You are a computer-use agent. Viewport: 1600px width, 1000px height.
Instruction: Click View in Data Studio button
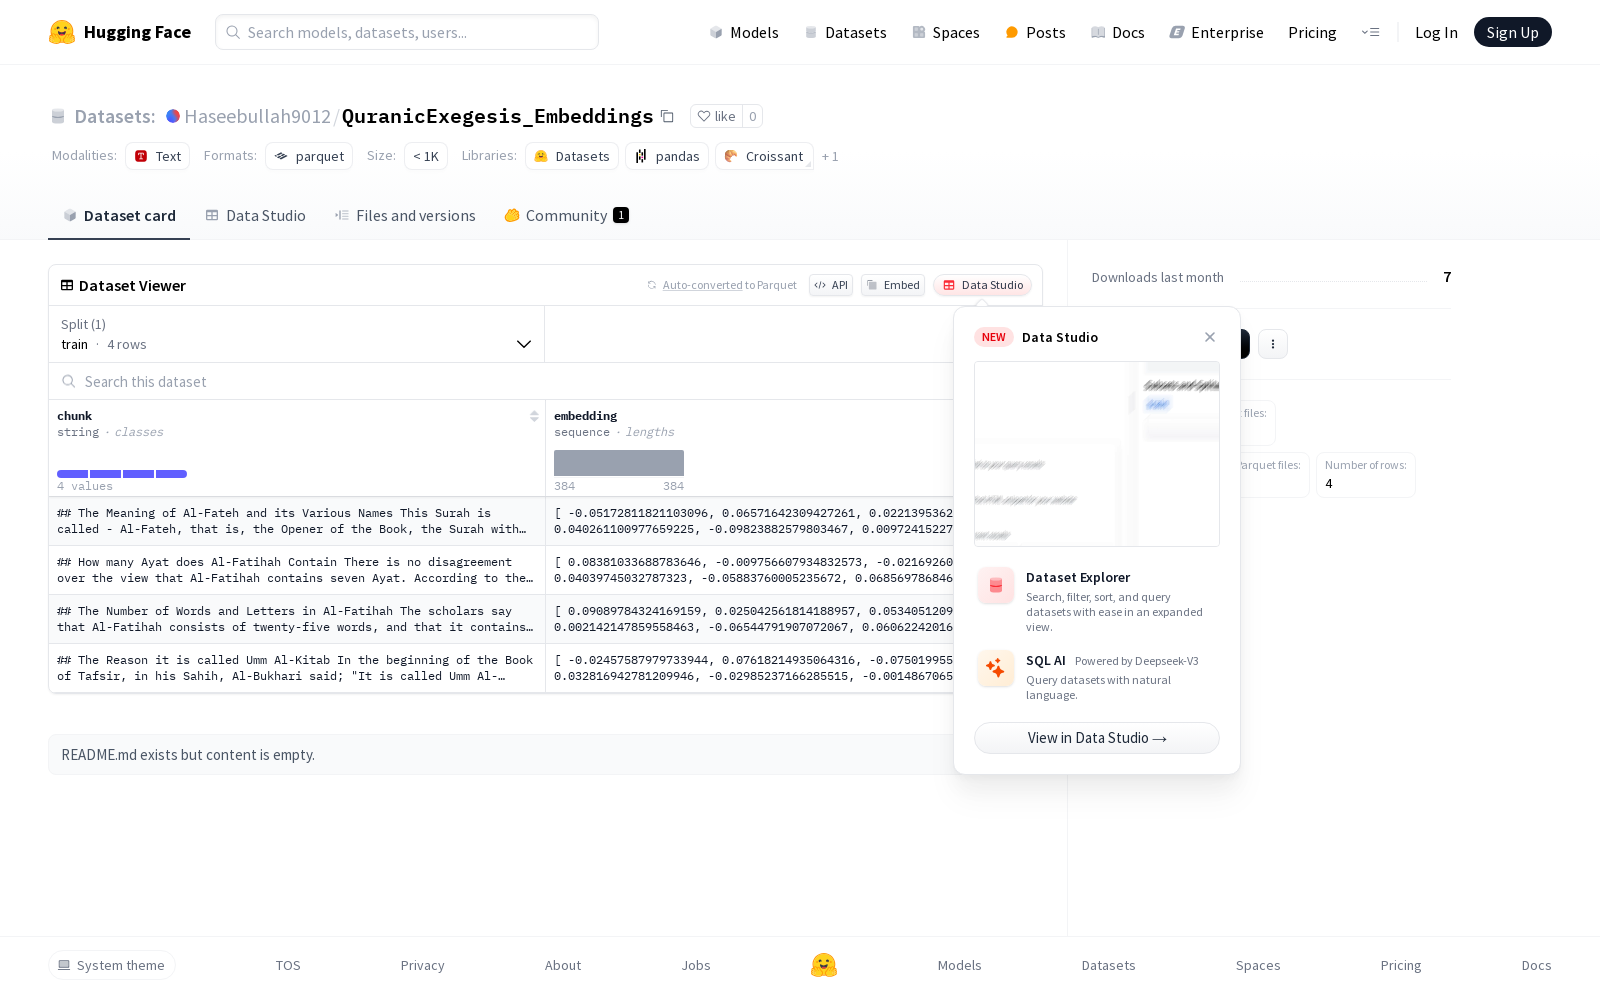pyautogui.click(x=1097, y=738)
